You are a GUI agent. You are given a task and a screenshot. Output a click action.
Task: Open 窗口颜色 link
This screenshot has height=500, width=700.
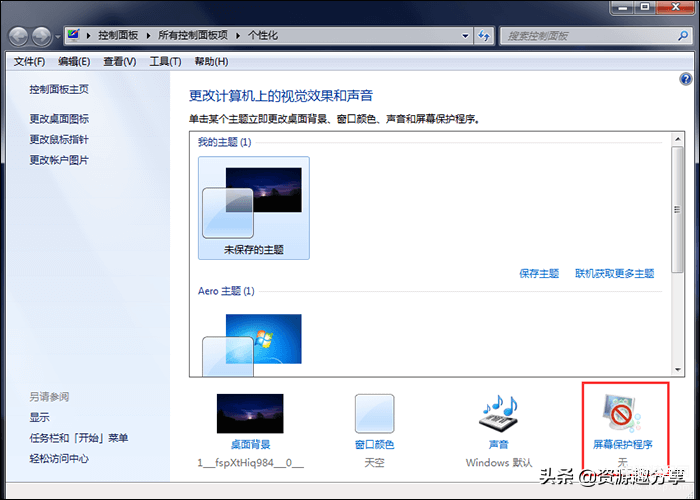(x=375, y=445)
